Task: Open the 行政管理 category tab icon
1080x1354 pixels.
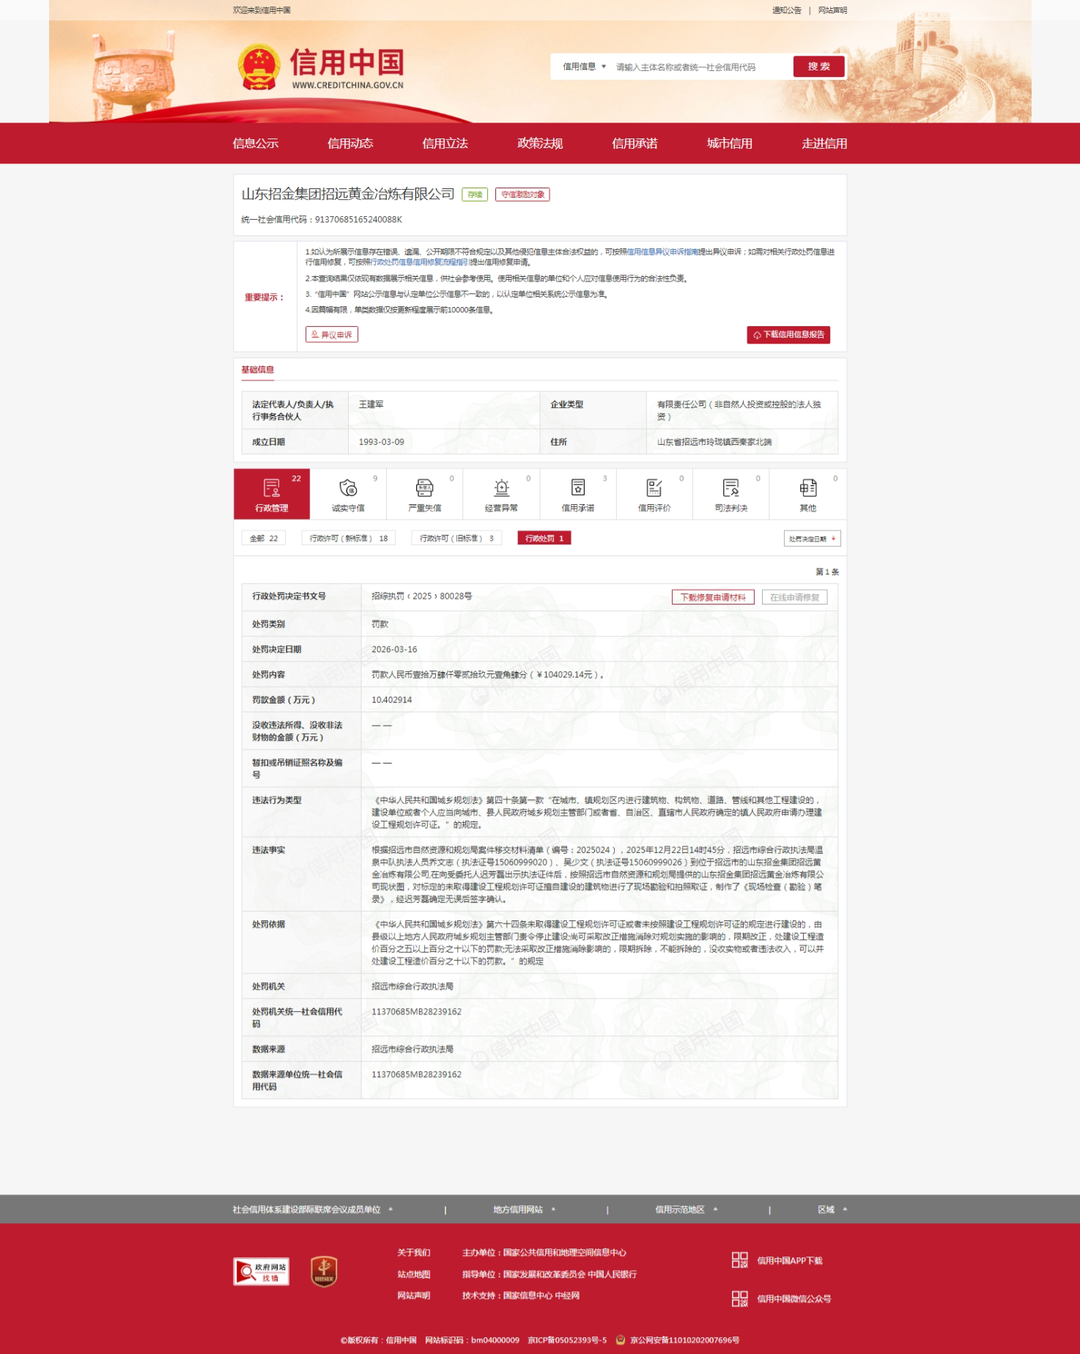Action: [271, 488]
